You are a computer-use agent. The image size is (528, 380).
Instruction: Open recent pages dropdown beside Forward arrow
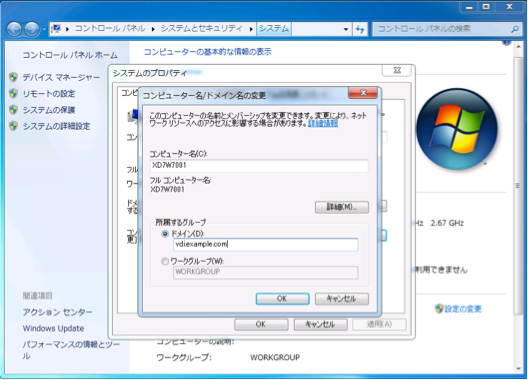pyautogui.click(x=44, y=30)
